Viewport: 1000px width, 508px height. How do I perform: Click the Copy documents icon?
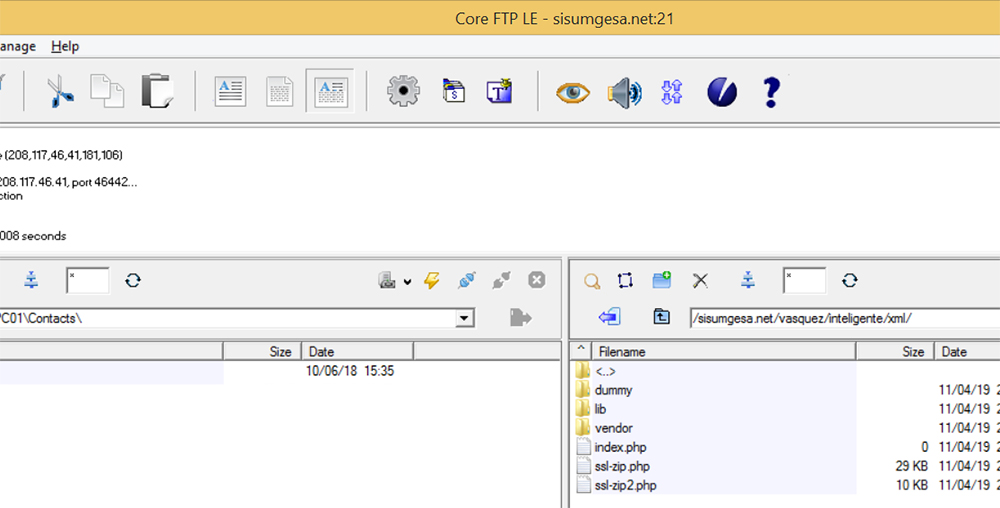click(x=107, y=91)
